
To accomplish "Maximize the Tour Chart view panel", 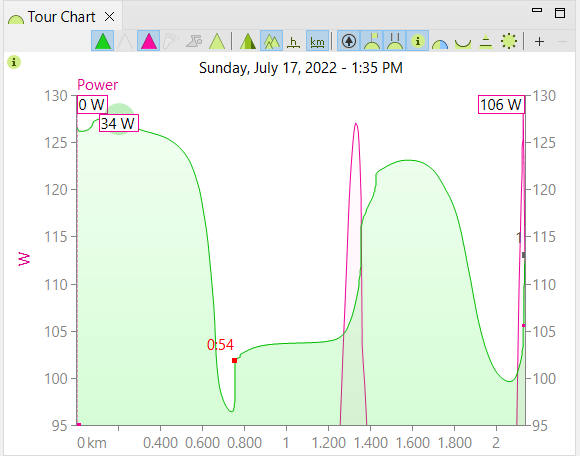I will [560, 13].
